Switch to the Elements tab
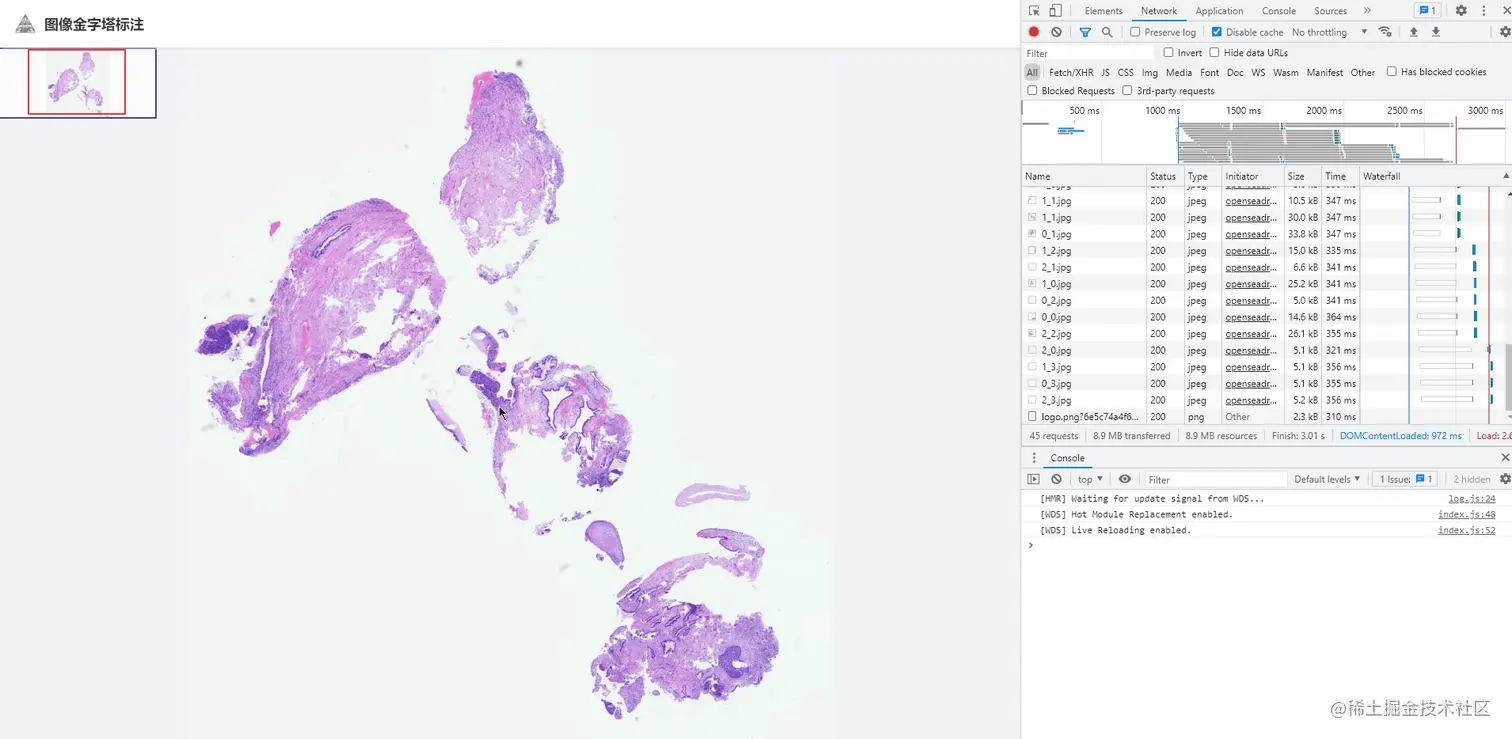 [1103, 11]
